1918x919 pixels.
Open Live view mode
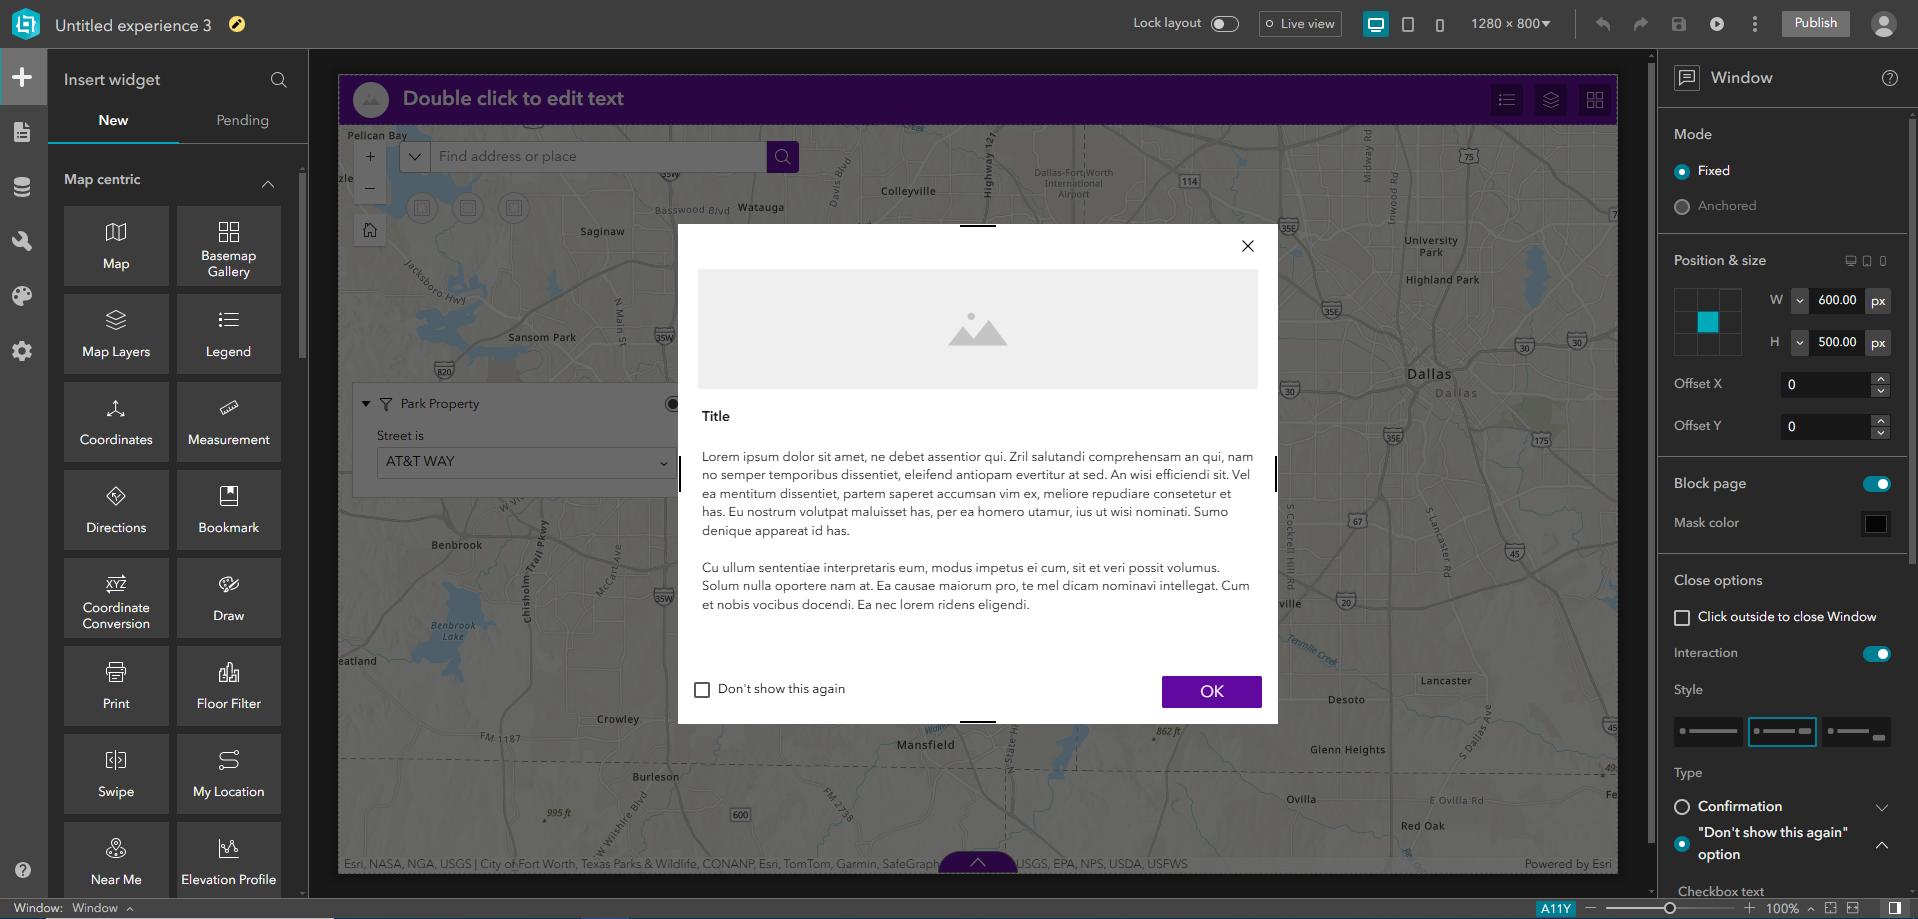pos(1299,23)
